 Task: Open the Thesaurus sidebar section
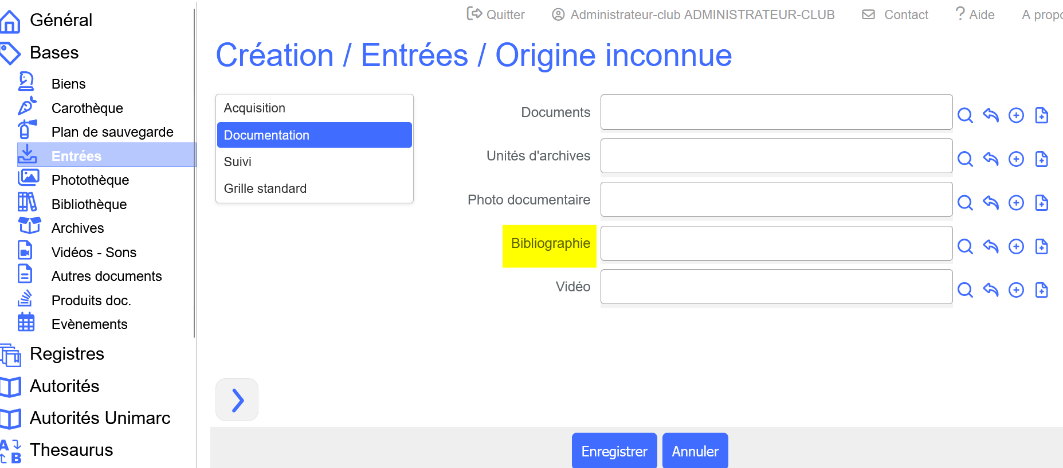[71, 450]
